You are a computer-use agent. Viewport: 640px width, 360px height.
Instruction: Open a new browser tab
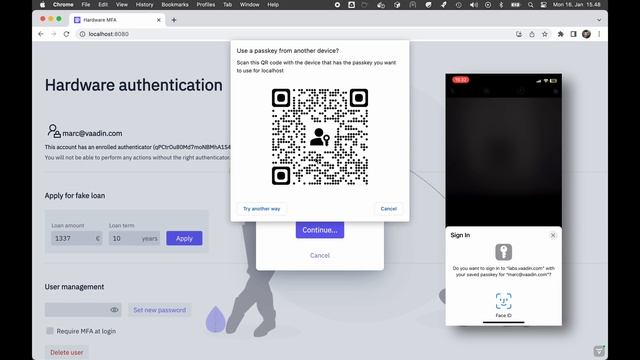[174, 20]
